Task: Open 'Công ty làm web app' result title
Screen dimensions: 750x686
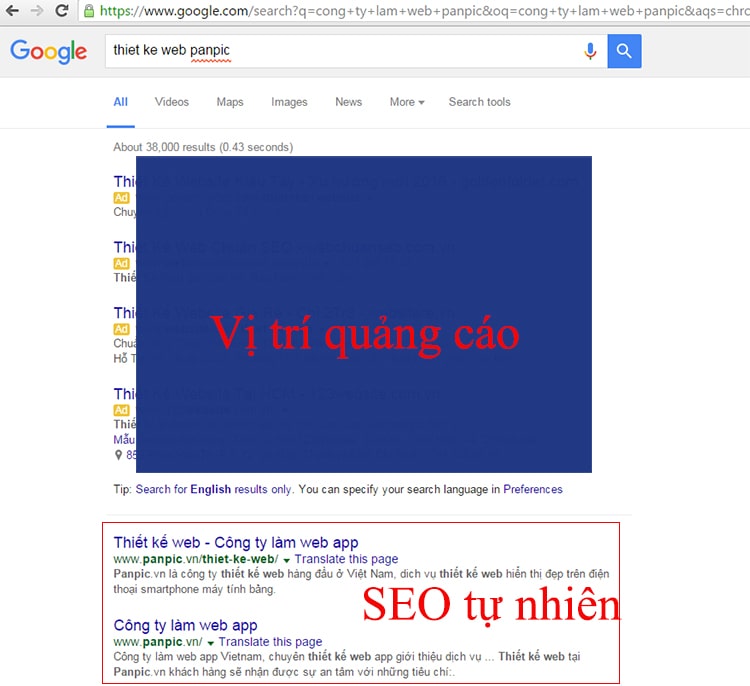Action: 186,625
